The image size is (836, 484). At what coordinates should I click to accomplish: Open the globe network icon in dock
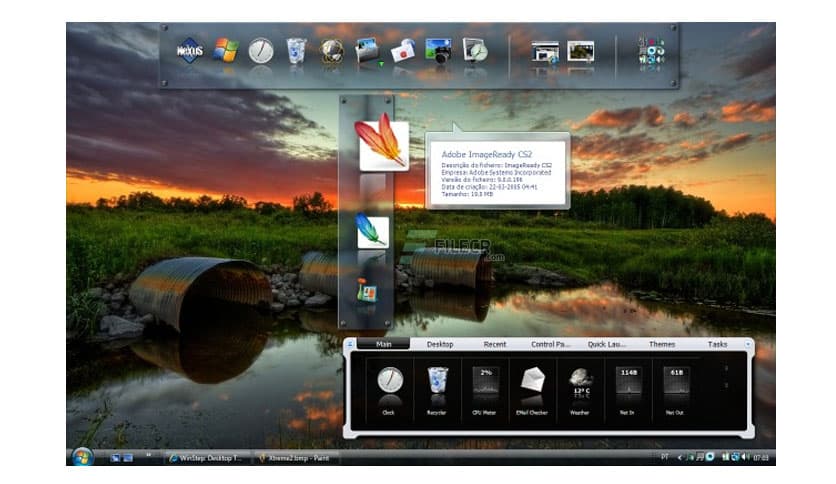[x=332, y=51]
